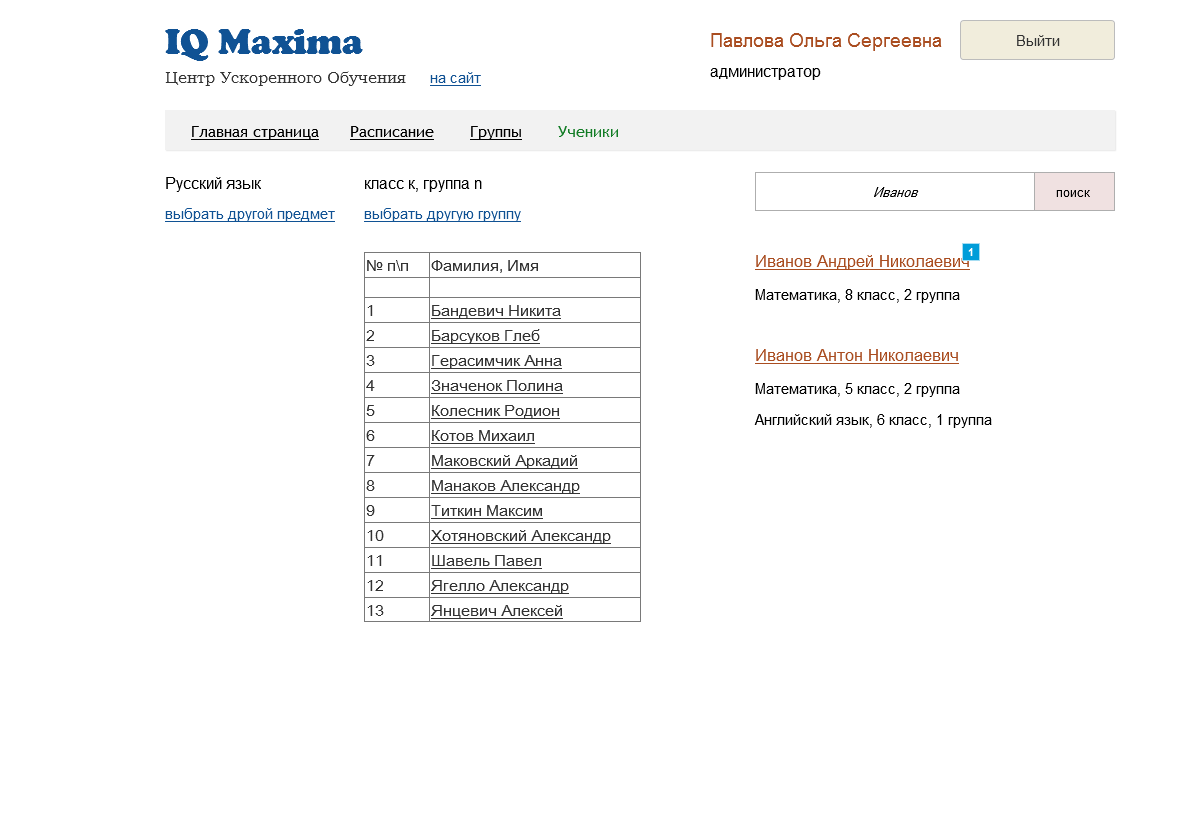Open student Котов Михаил
This screenshot has width=1190, height=820.
[x=483, y=436]
